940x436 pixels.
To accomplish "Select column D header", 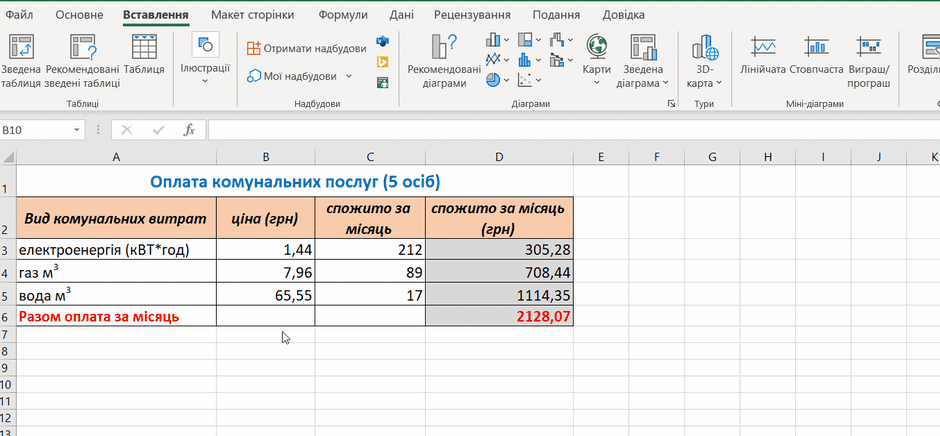I will coord(499,157).
